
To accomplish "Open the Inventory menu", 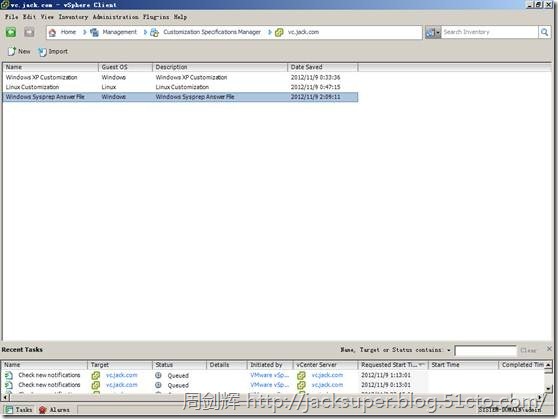I will [73, 17].
